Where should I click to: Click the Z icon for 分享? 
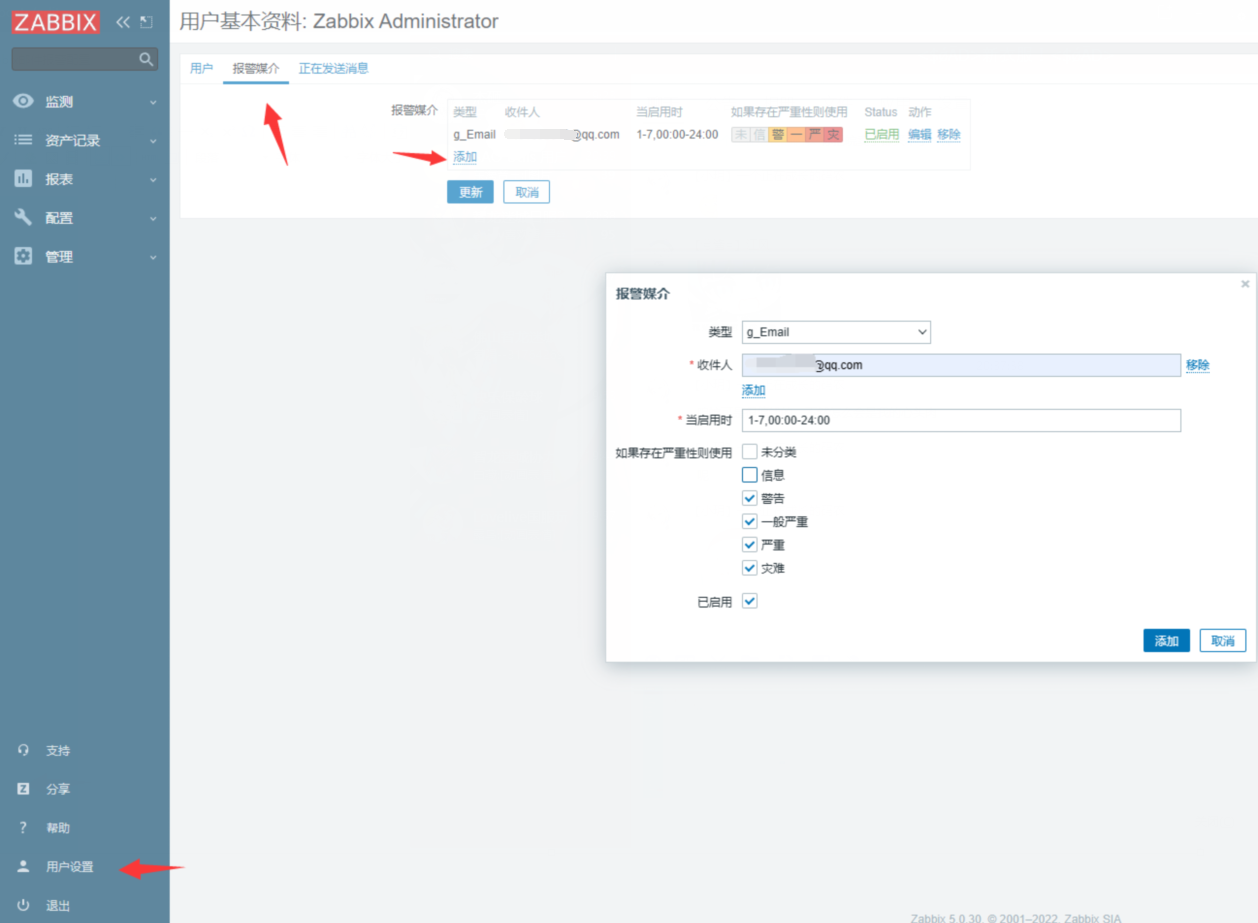pyautogui.click(x=23, y=789)
